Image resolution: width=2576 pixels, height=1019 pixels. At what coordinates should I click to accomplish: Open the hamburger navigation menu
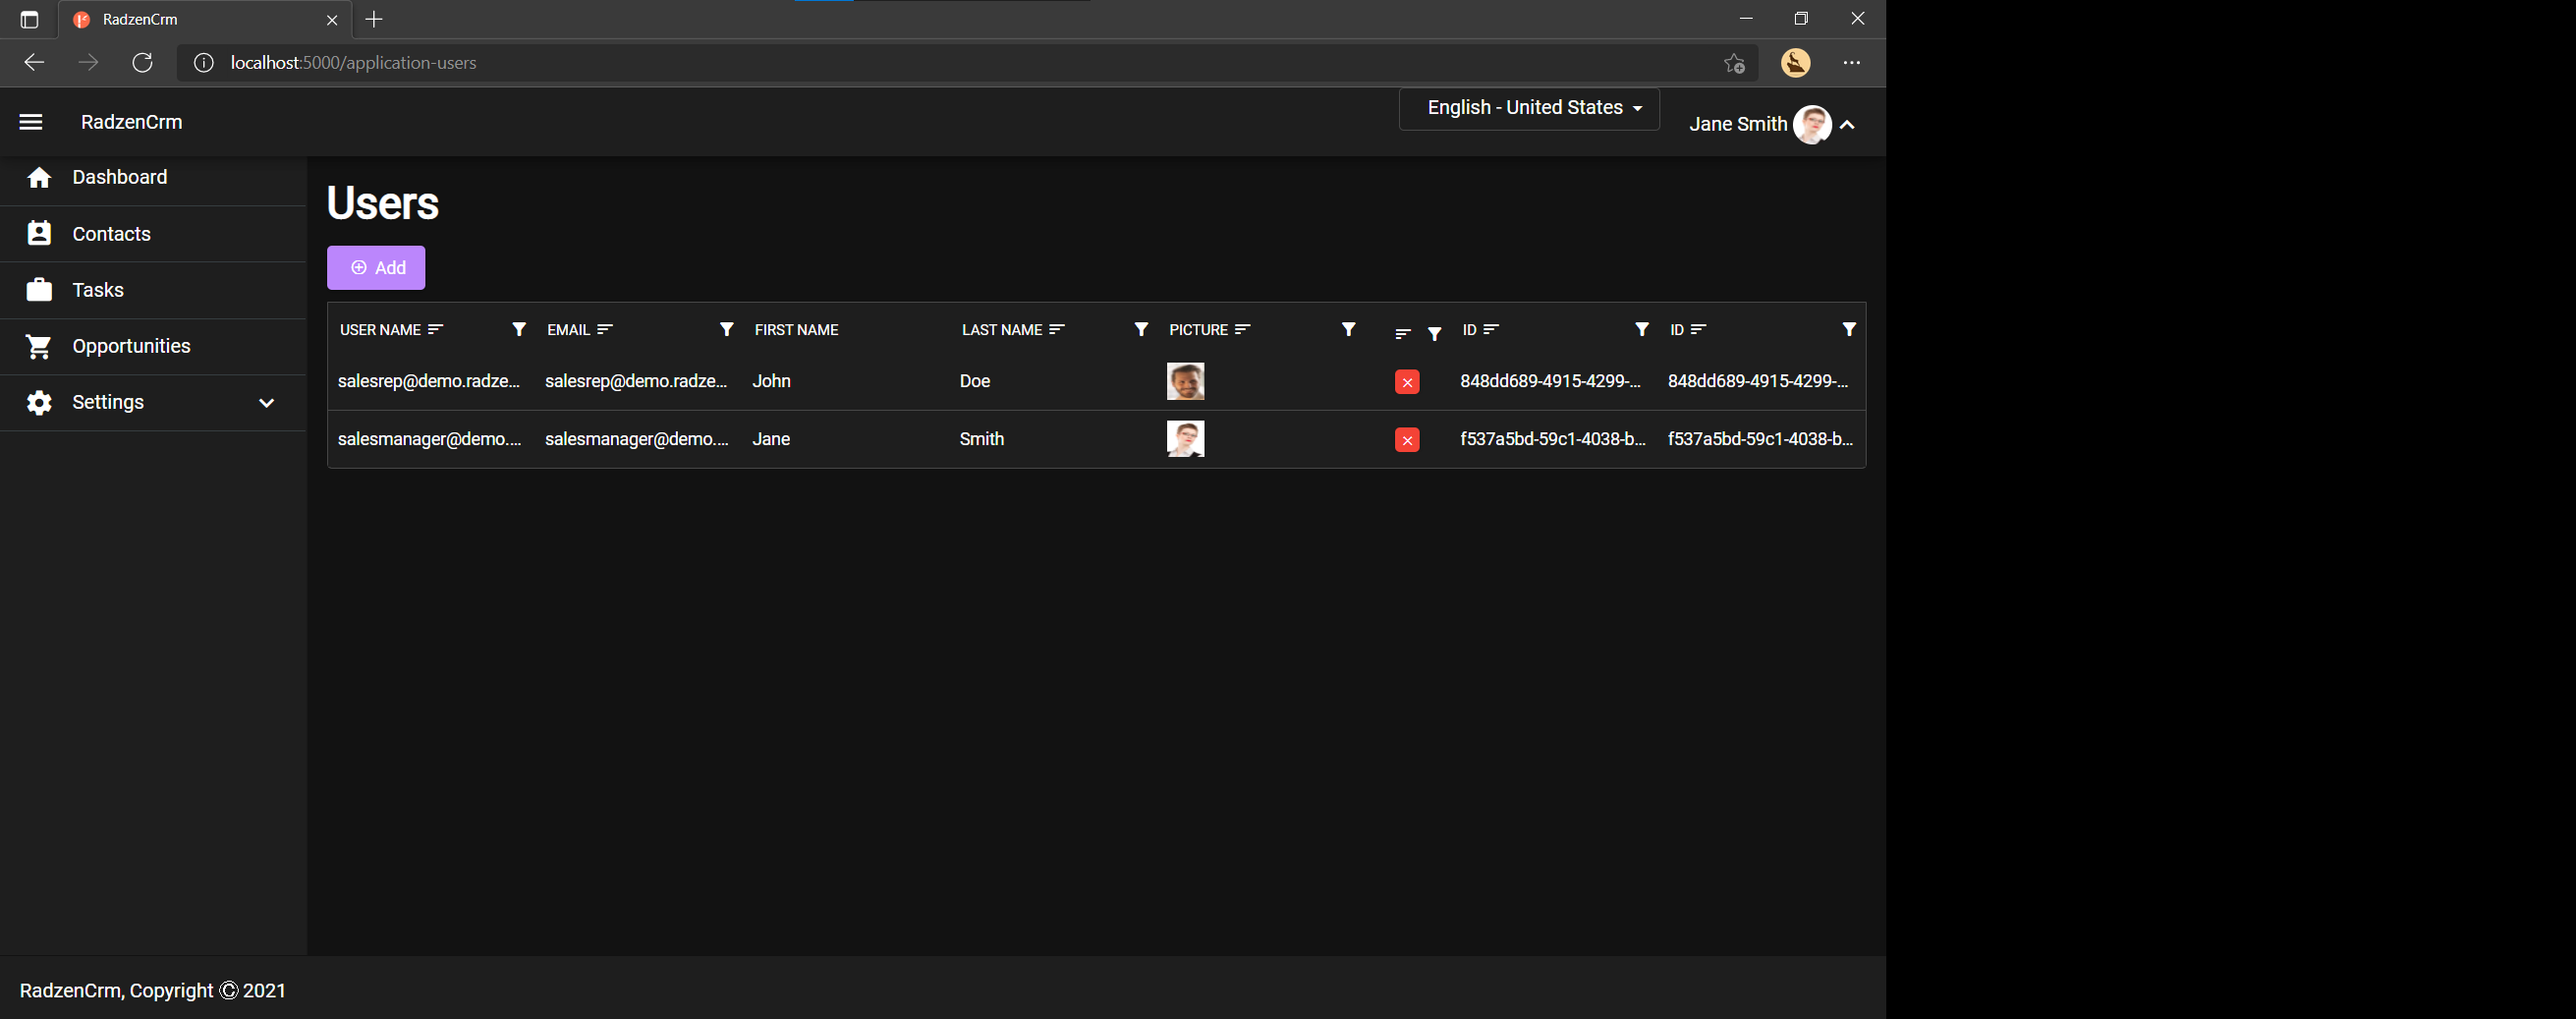coord(31,121)
